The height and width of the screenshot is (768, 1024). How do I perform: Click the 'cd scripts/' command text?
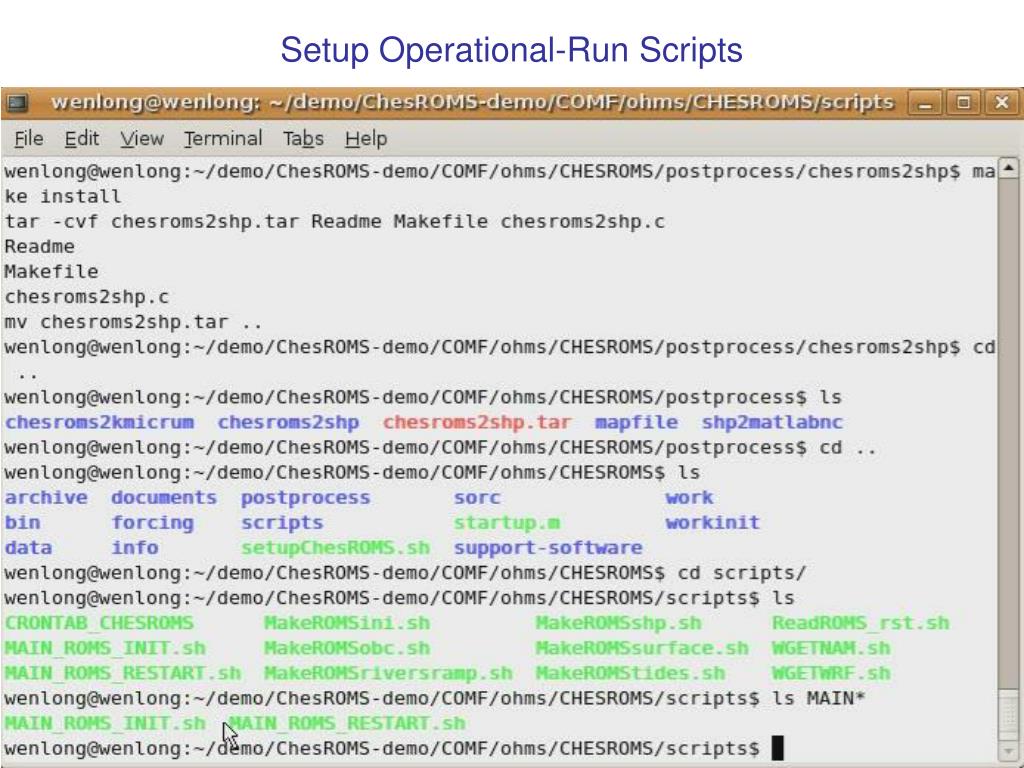tap(742, 573)
